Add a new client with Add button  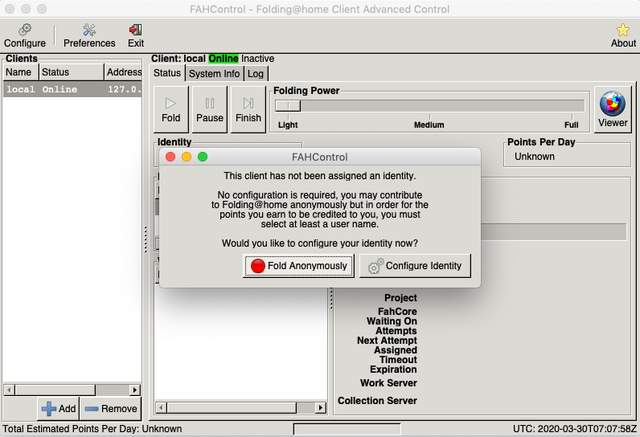tap(59, 408)
